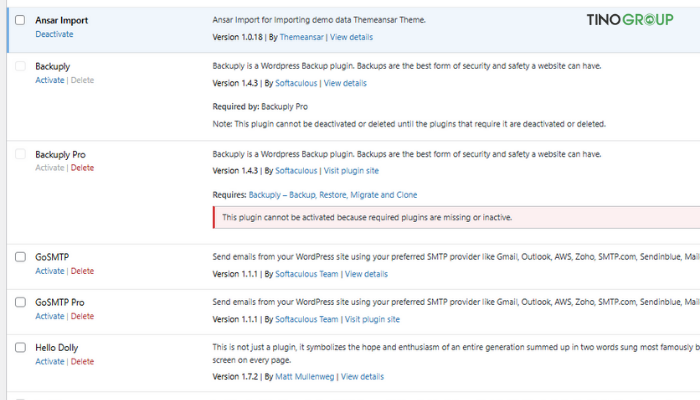
Task: Open Themeansar author link
Action: (301, 37)
